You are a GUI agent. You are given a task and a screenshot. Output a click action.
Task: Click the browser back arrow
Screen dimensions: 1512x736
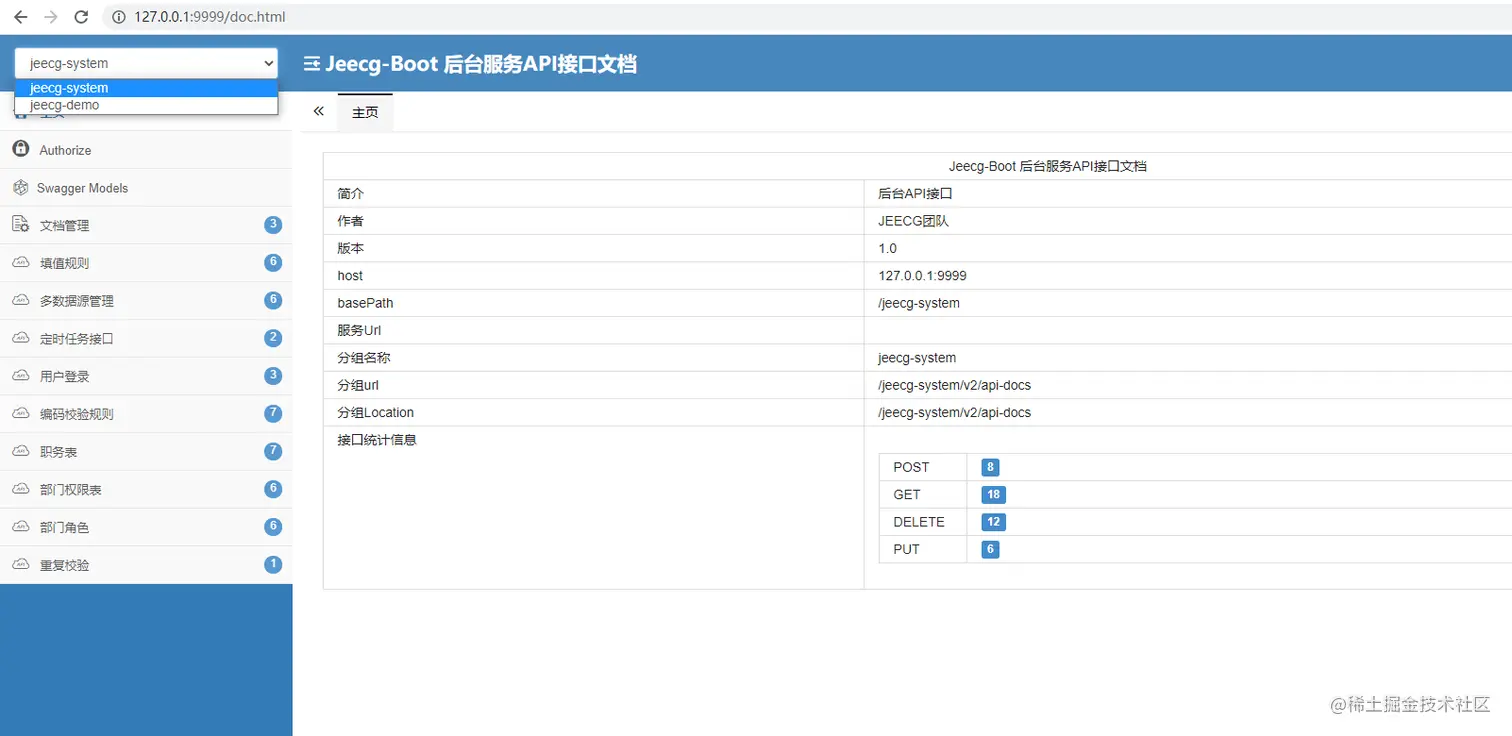click(20, 17)
